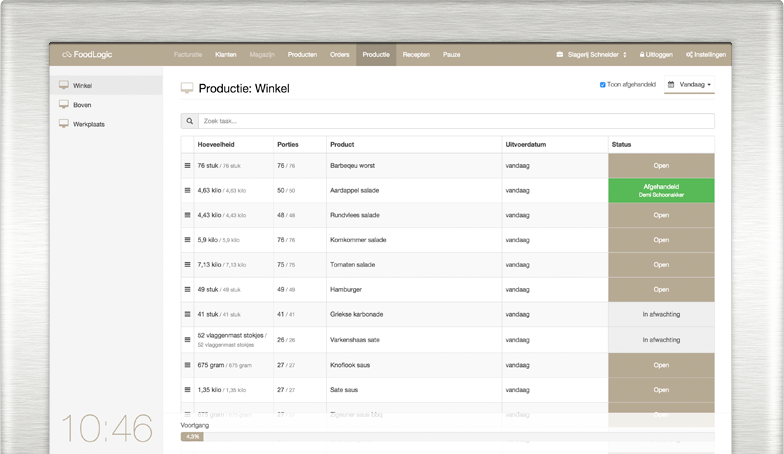The image size is (784, 454).
Task: Open the Slagerij Schneider company switcher
Action: pyautogui.click(x=592, y=54)
